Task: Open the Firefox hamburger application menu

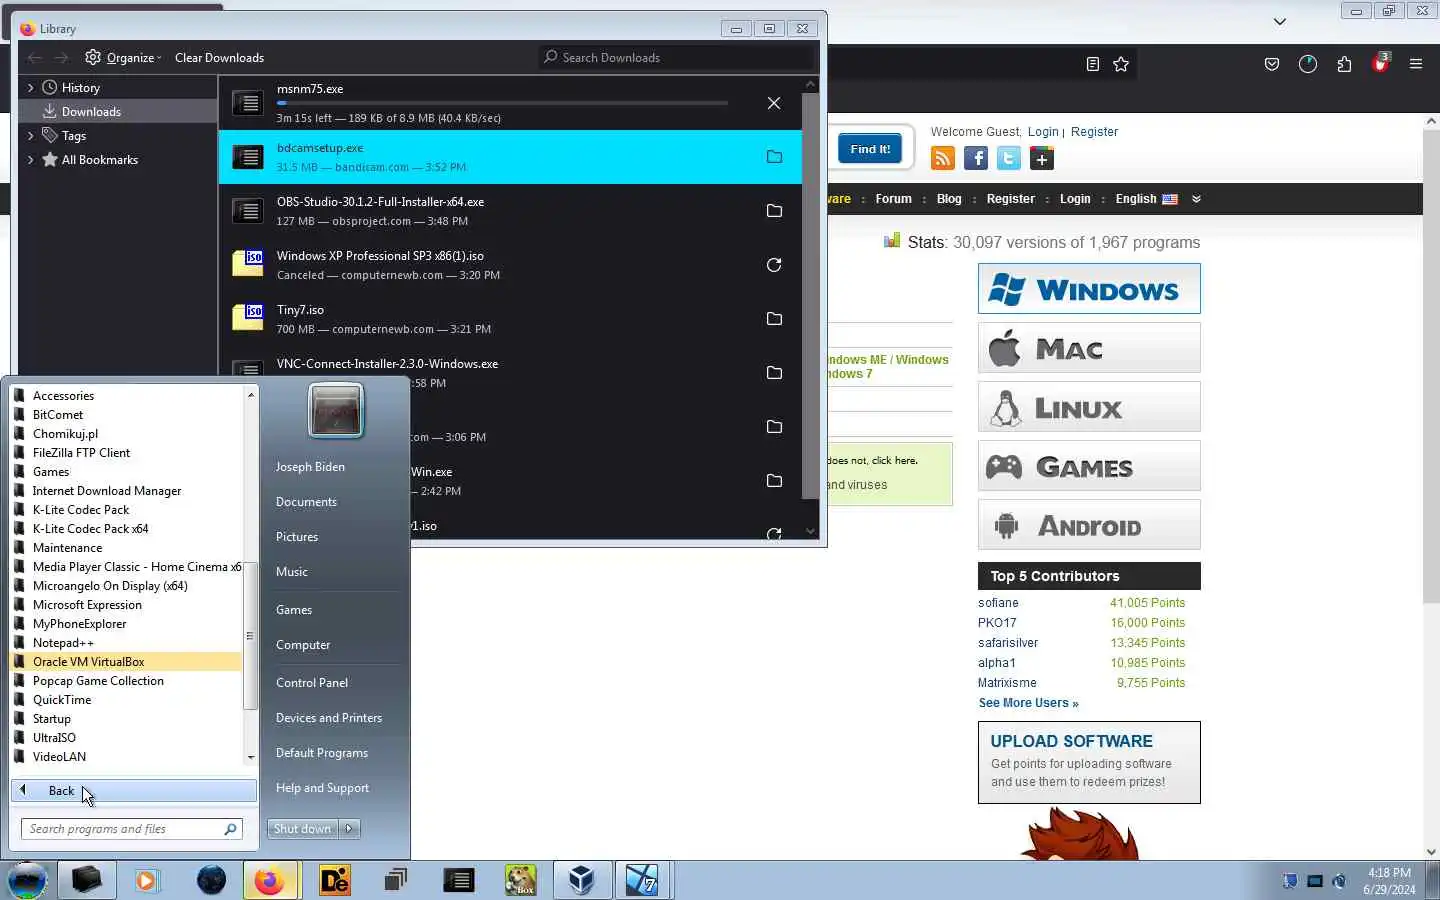Action: pos(1416,64)
